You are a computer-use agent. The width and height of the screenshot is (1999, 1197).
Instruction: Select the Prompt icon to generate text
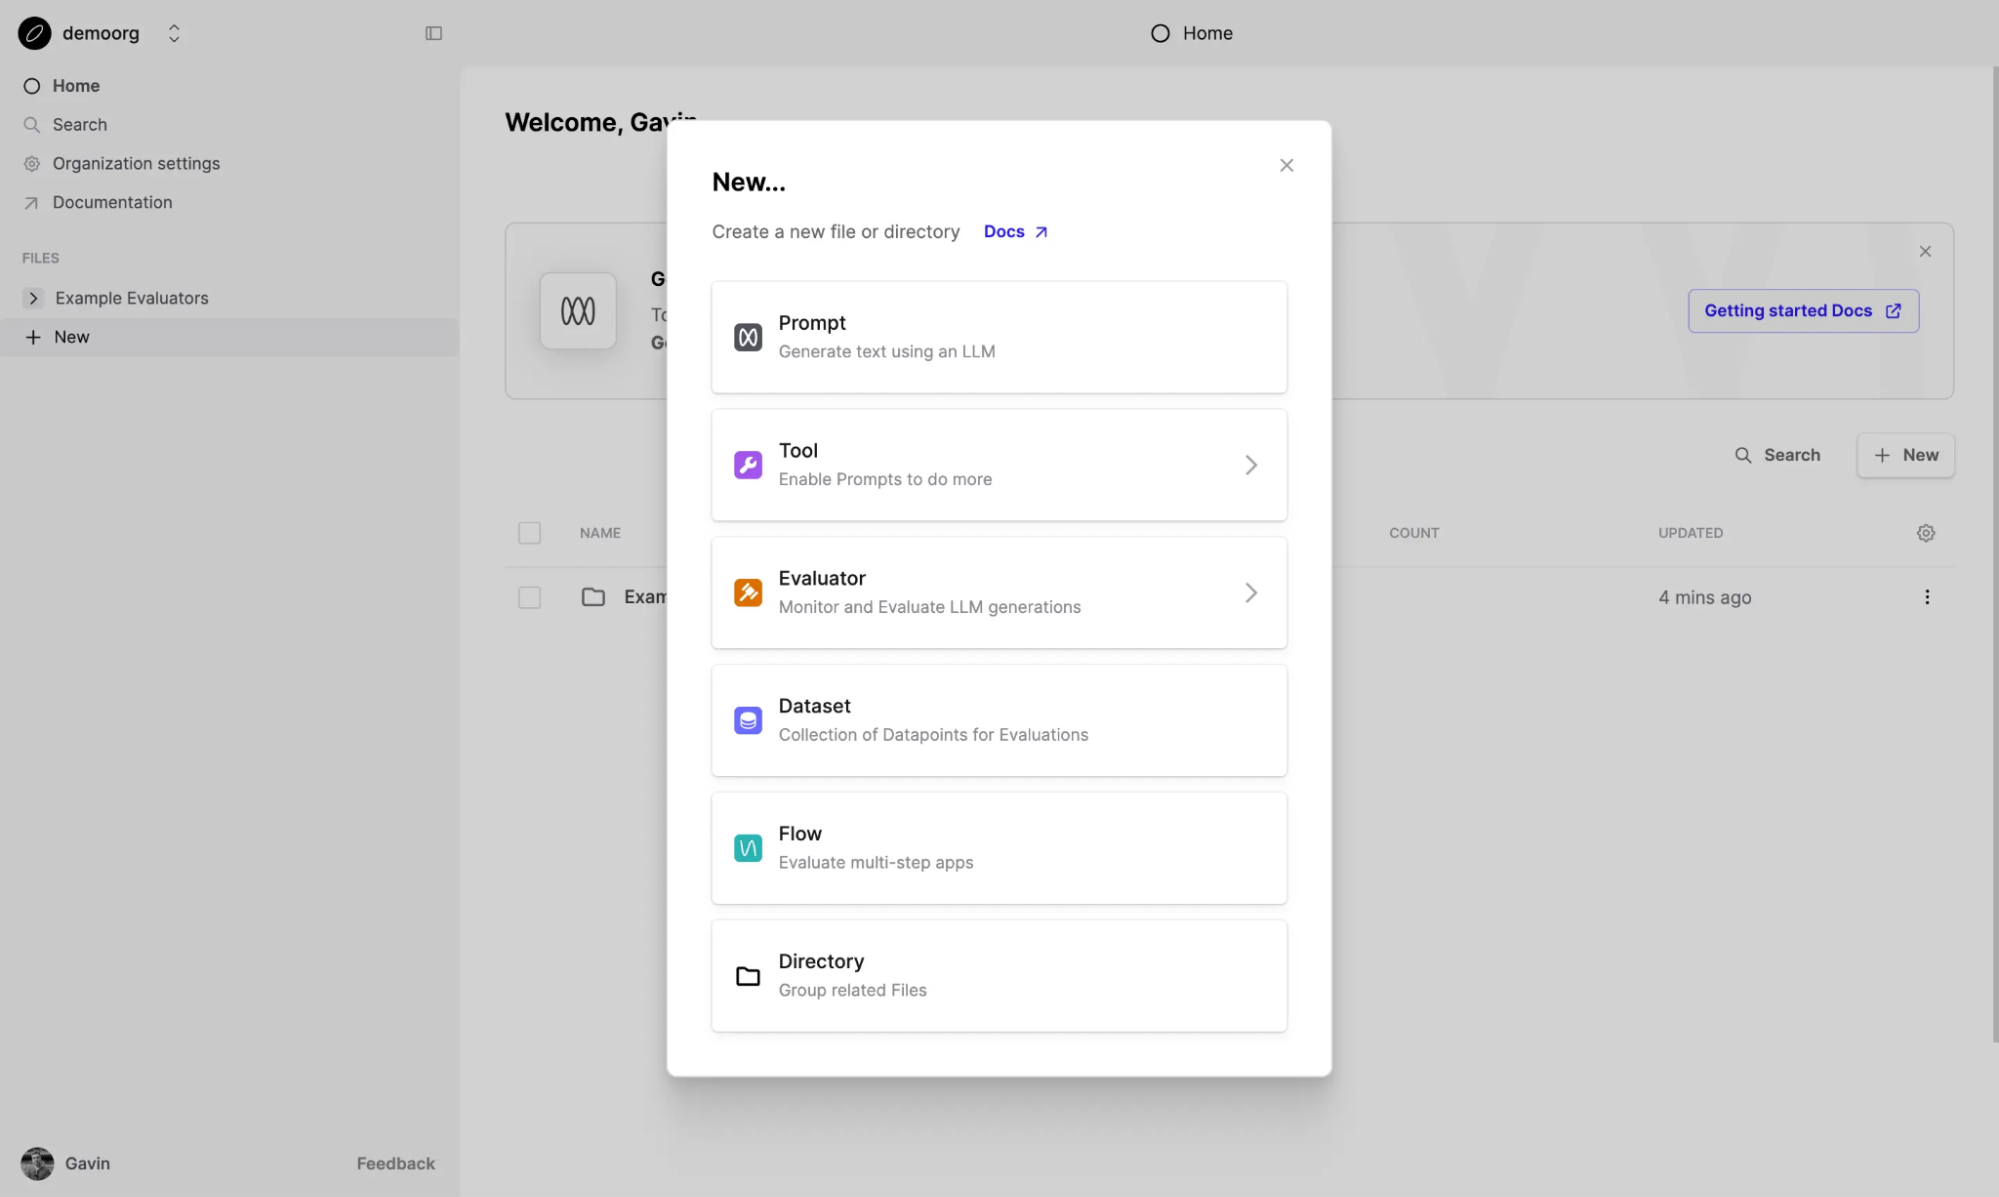pos(748,337)
